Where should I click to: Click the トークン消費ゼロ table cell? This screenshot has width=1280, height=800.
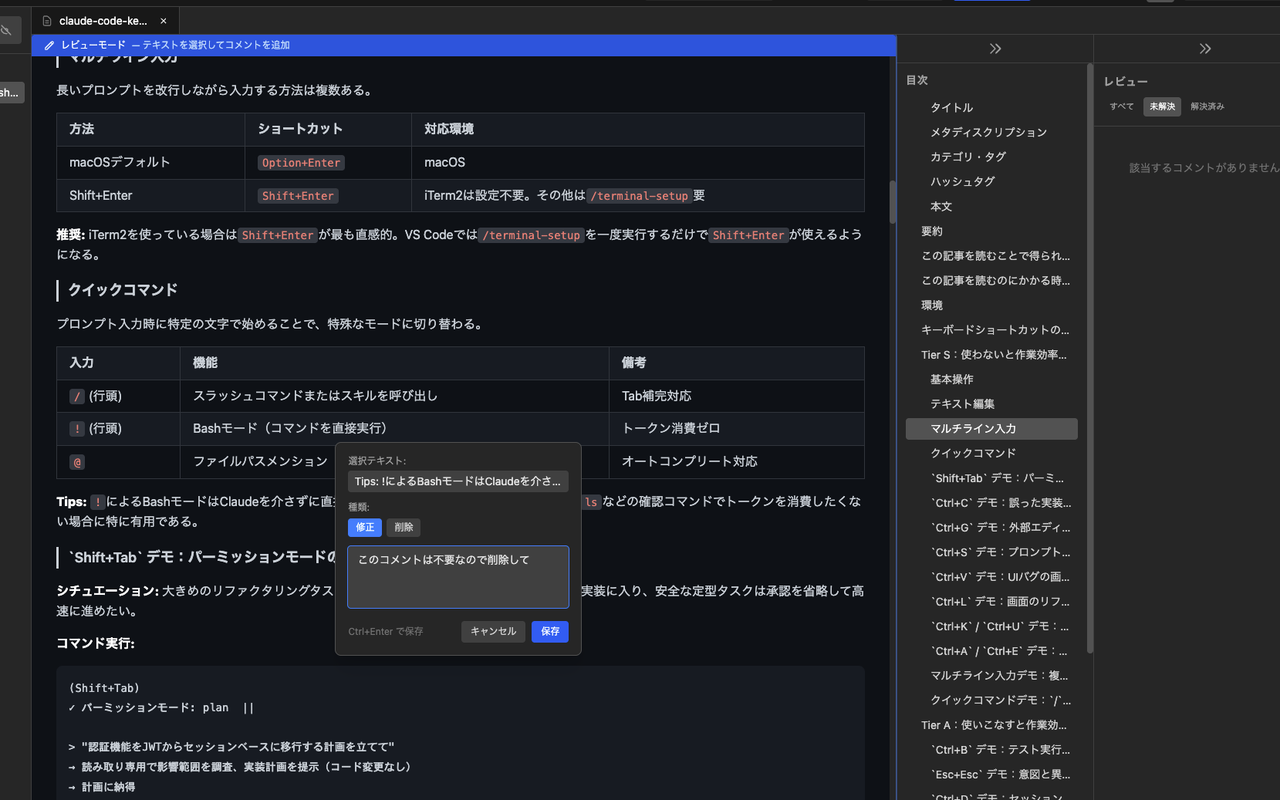[736, 429]
